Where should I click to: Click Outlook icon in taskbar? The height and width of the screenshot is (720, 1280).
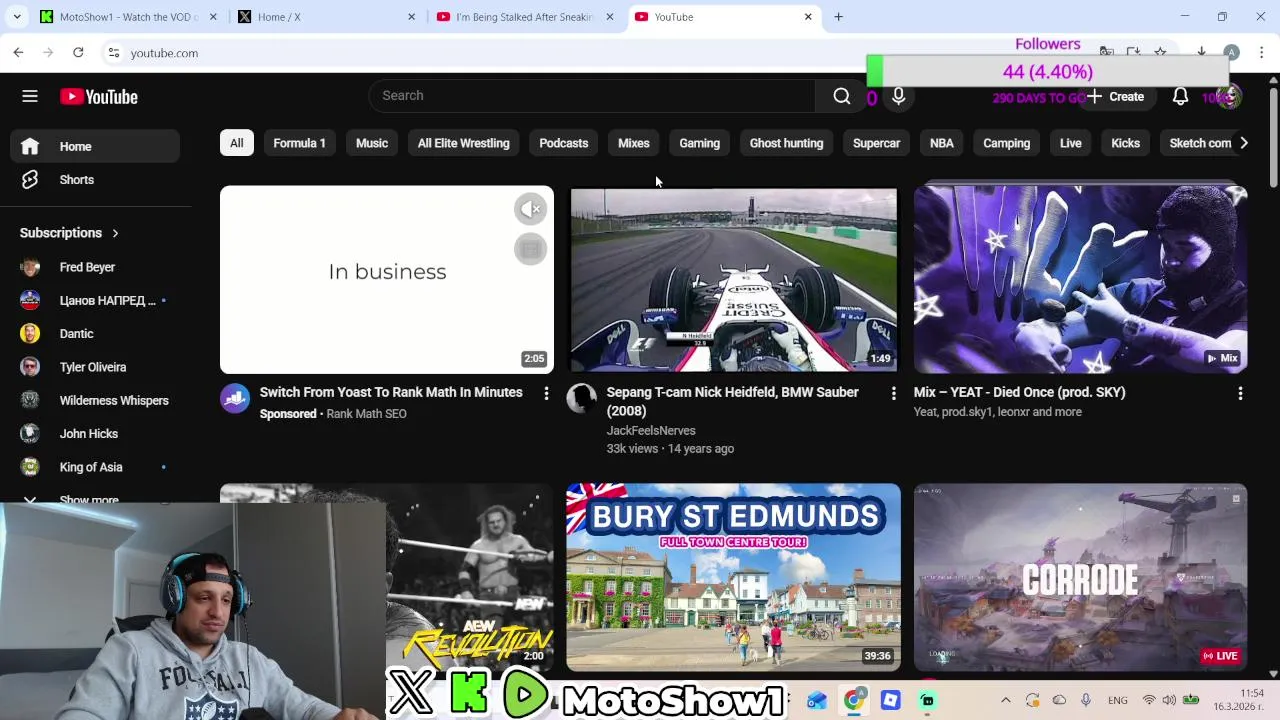(x=817, y=700)
